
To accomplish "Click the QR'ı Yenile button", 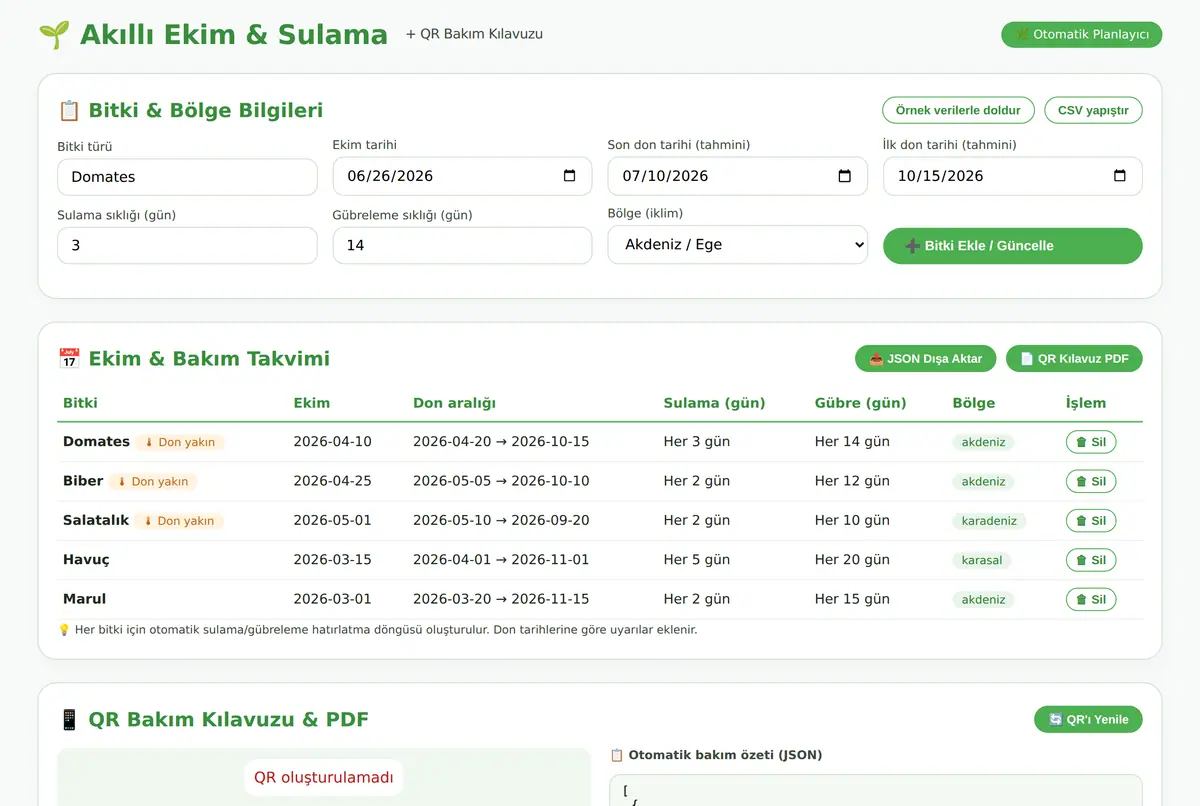I will (x=1088, y=719).
